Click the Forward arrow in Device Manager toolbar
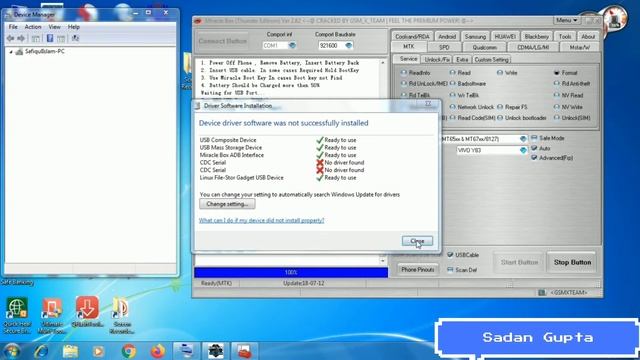The height and width of the screenshot is (360, 640). [21, 38]
